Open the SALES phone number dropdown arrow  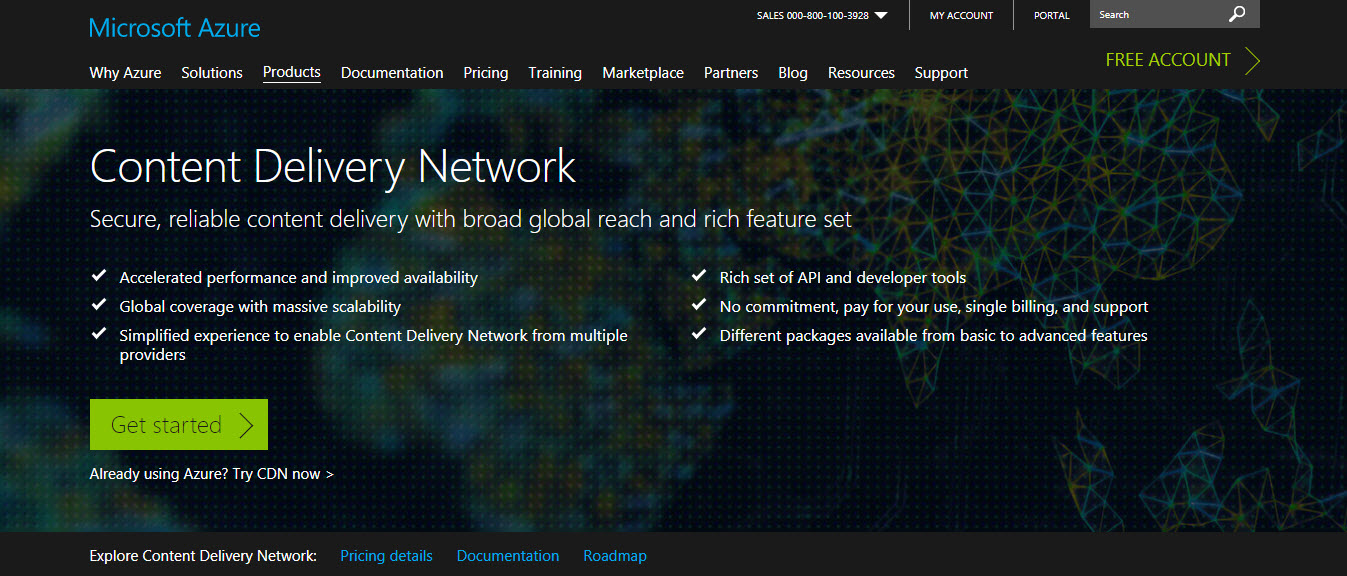pyautogui.click(x=880, y=15)
